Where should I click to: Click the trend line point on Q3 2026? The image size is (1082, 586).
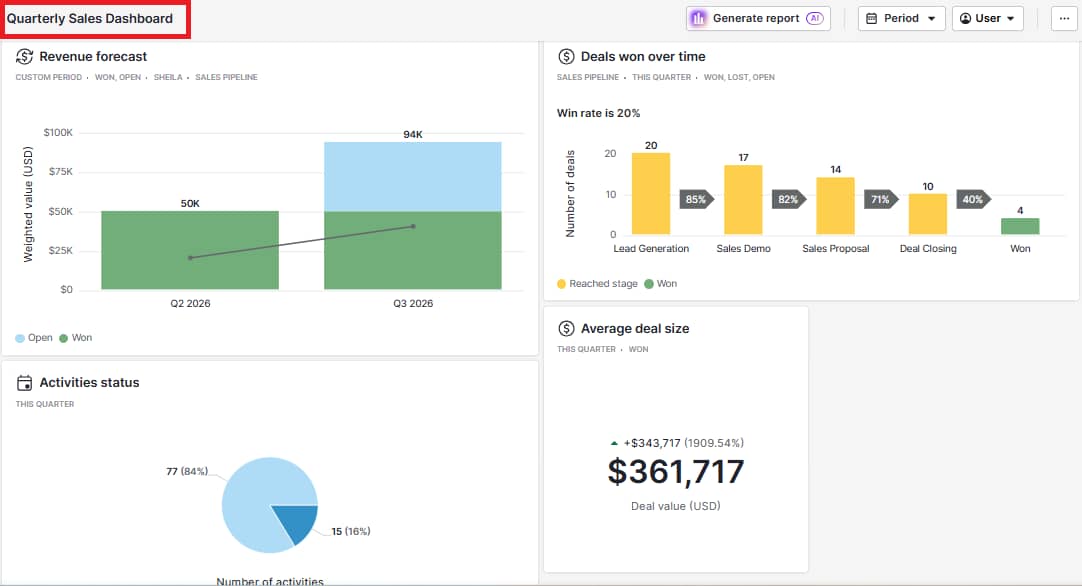click(413, 226)
